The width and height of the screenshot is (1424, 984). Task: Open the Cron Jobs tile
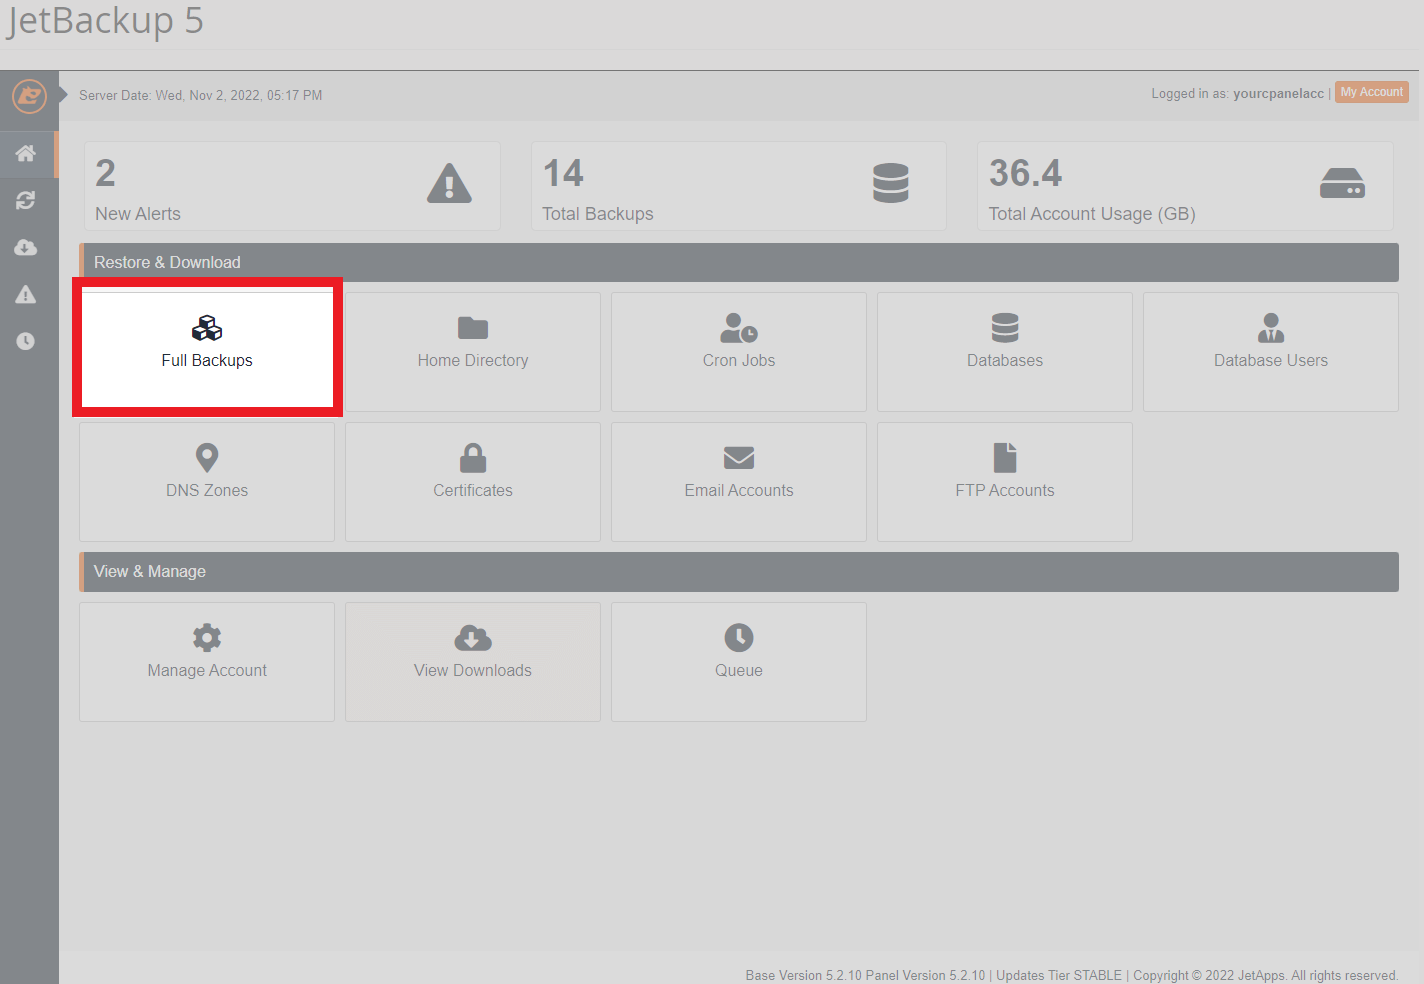click(739, 351)
